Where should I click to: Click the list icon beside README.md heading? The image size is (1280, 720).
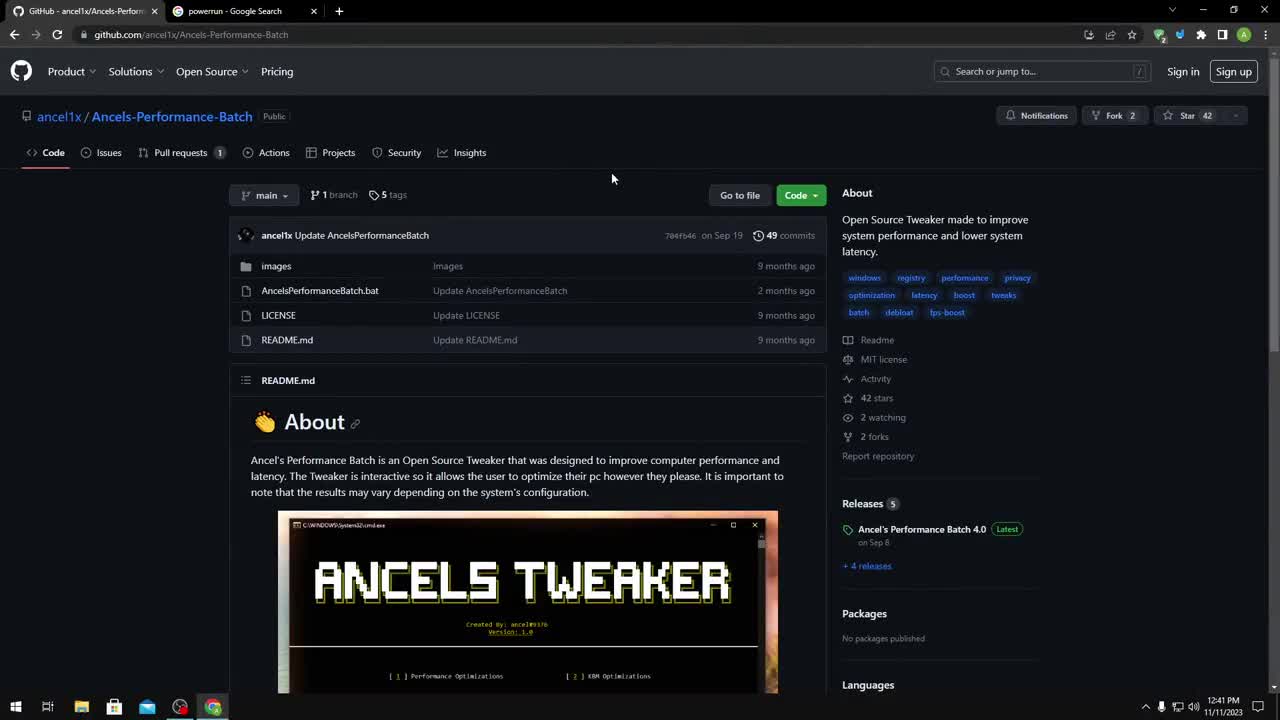click(246, 380)
